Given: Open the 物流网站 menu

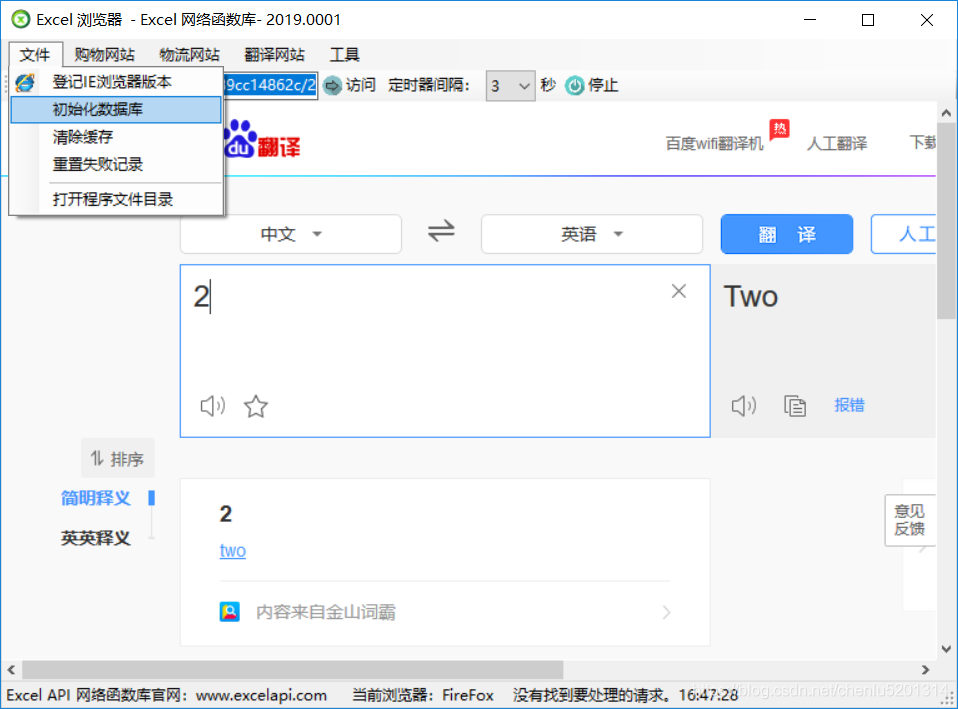Looking at the screenshot, I should pos(189,54).
